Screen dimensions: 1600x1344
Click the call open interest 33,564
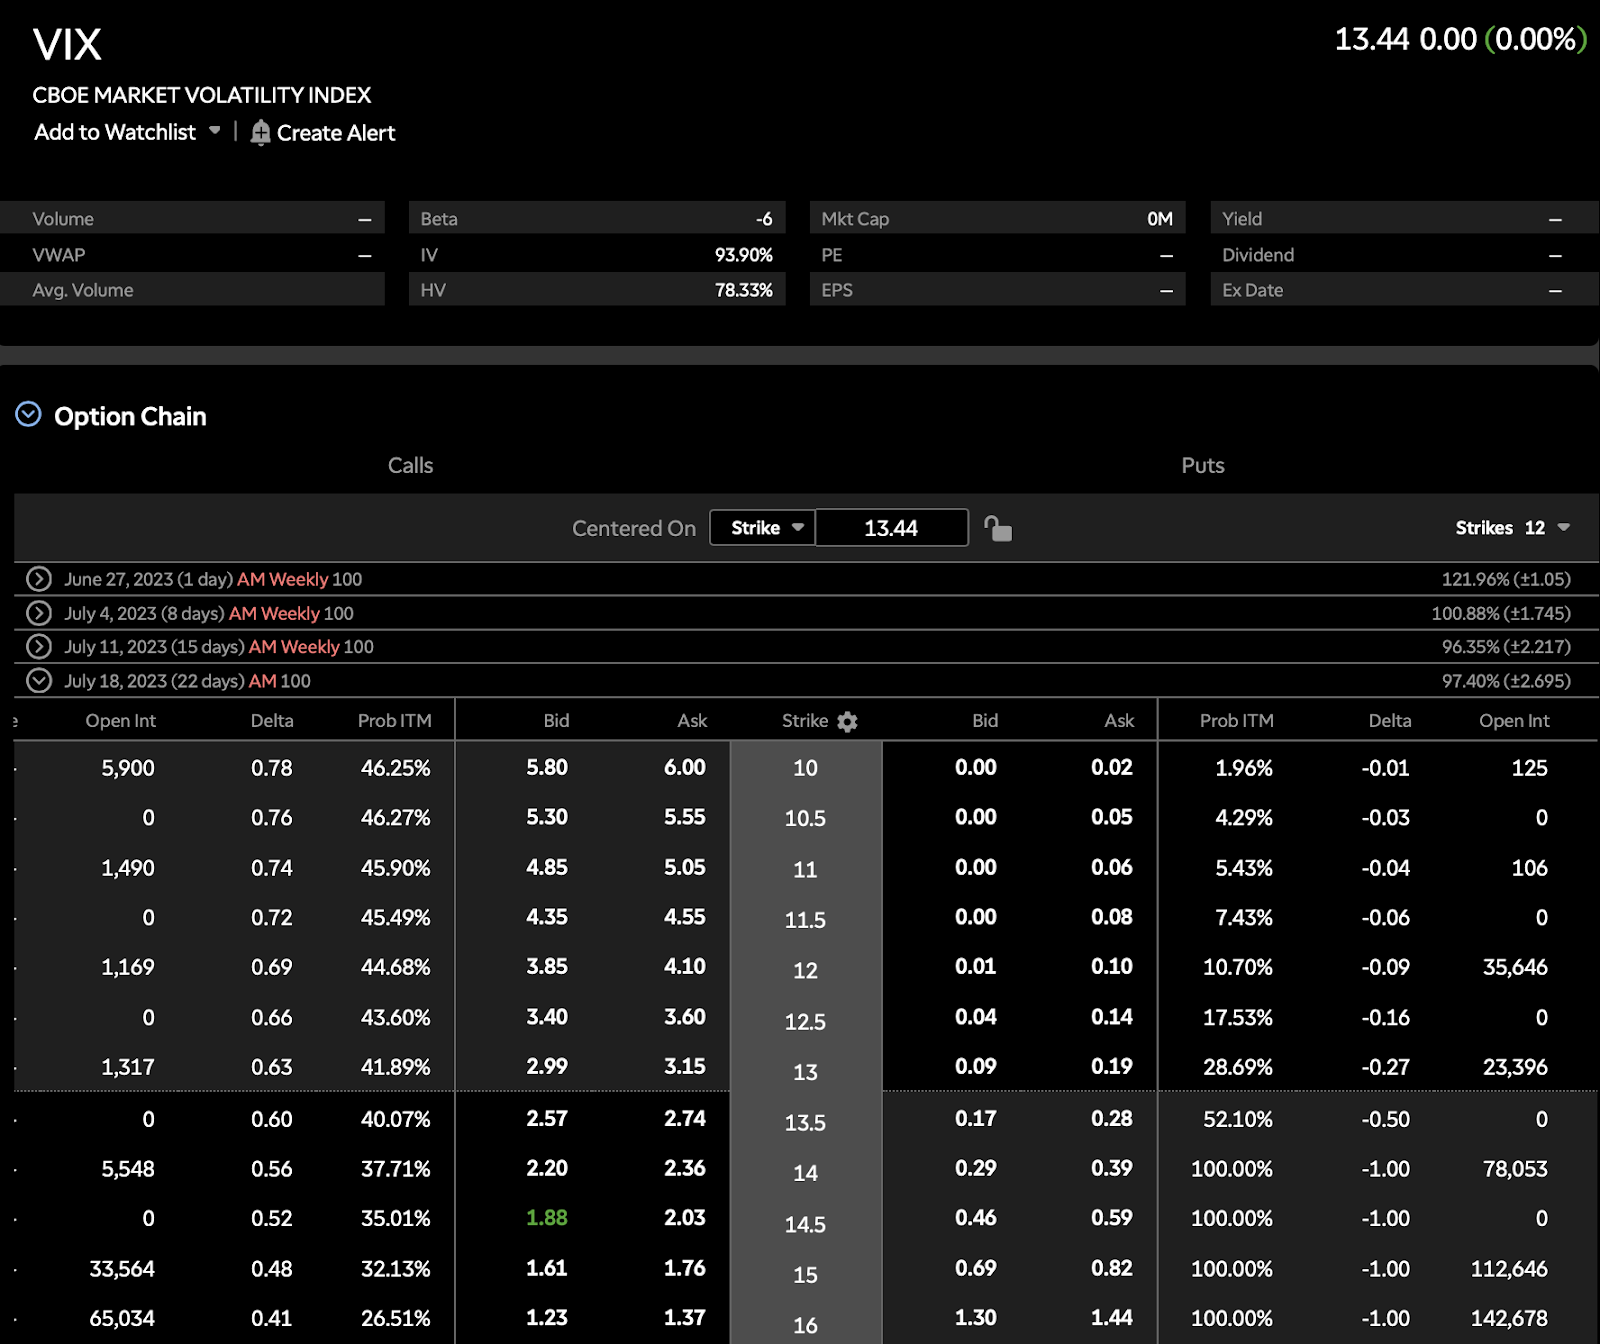(x=122, y=1268)
